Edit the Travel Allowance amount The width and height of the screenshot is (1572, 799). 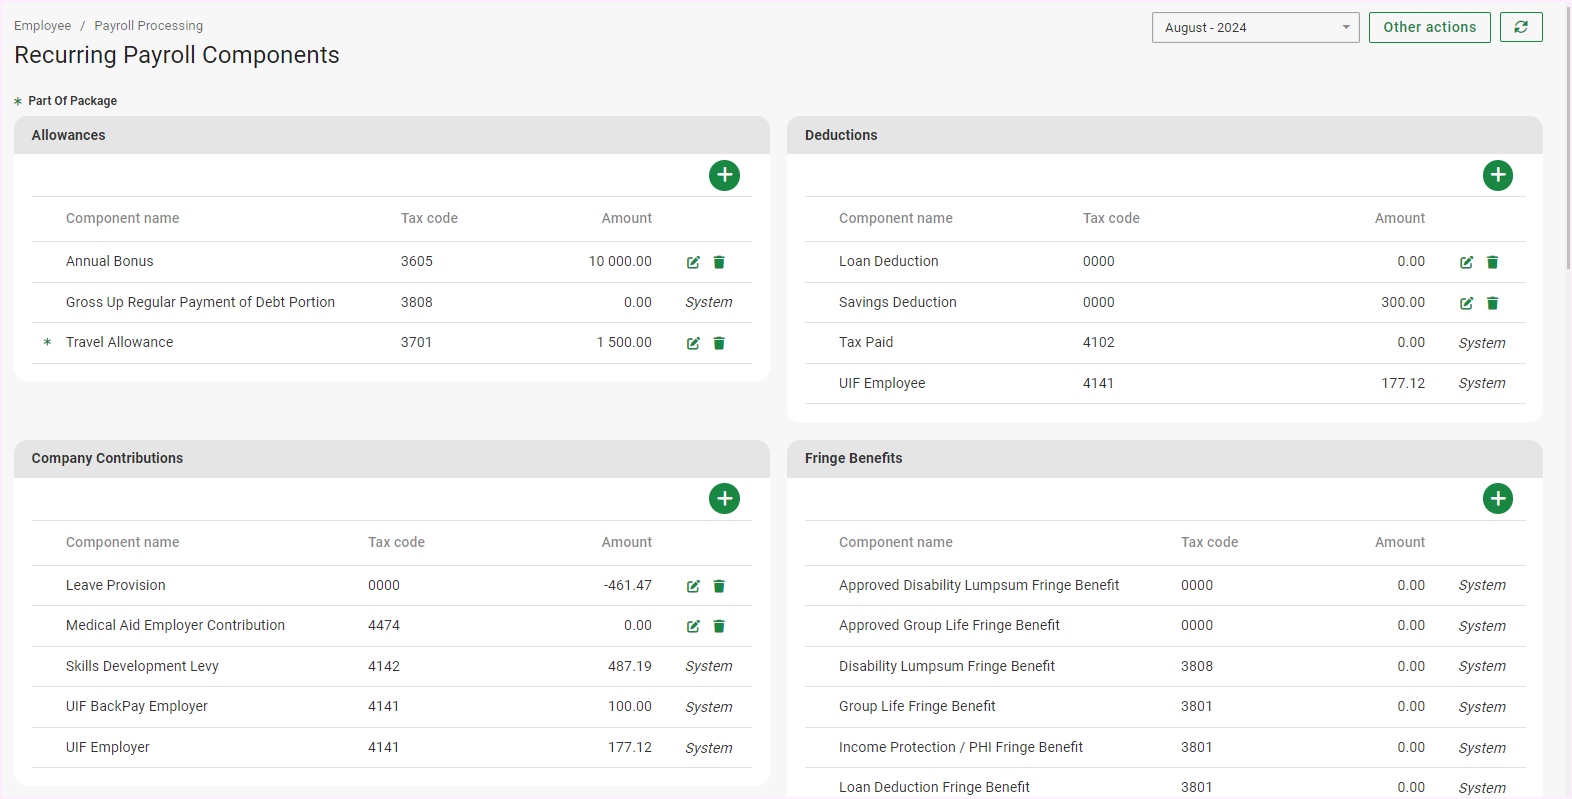(693, 343)
